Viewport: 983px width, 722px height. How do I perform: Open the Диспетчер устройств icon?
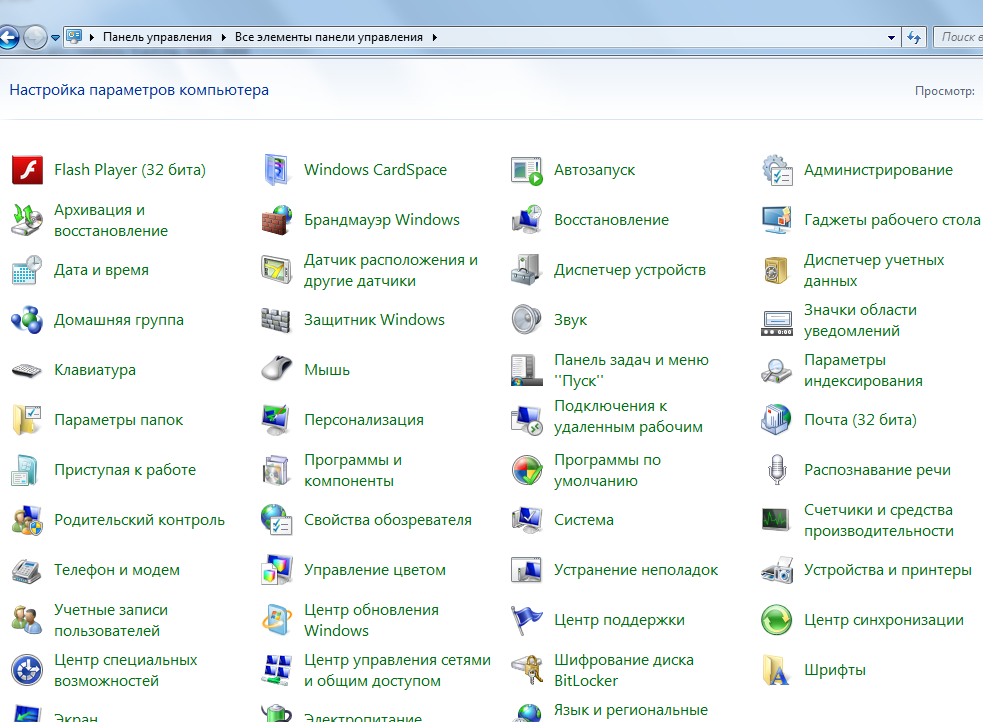526,270
